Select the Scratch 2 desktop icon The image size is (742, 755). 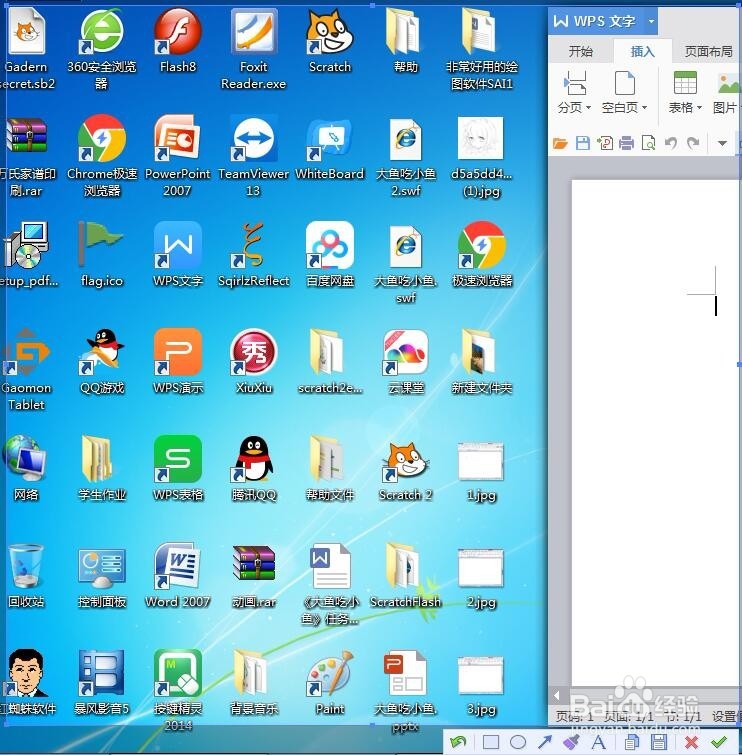(405, 471)
